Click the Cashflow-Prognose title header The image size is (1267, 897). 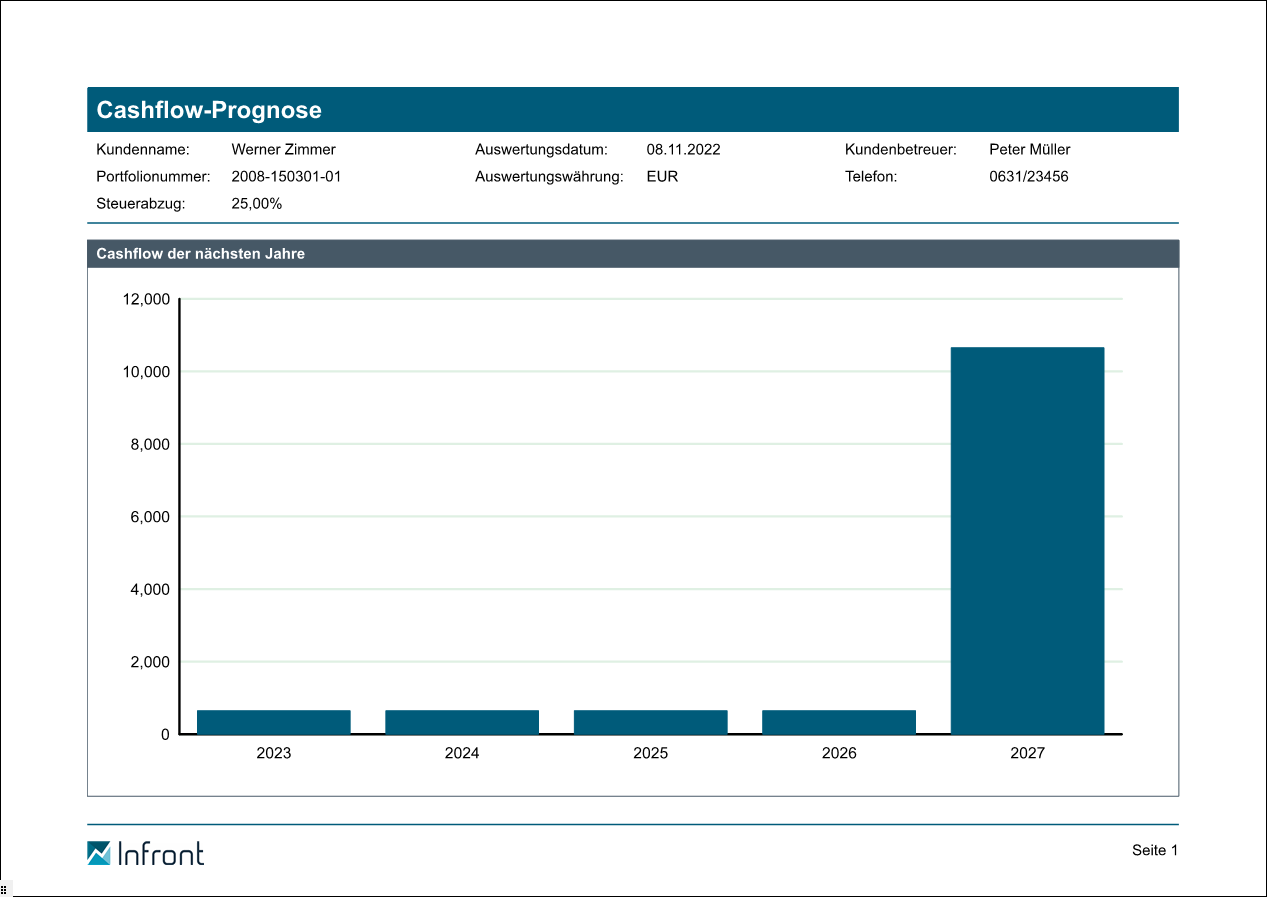(209, 110)
